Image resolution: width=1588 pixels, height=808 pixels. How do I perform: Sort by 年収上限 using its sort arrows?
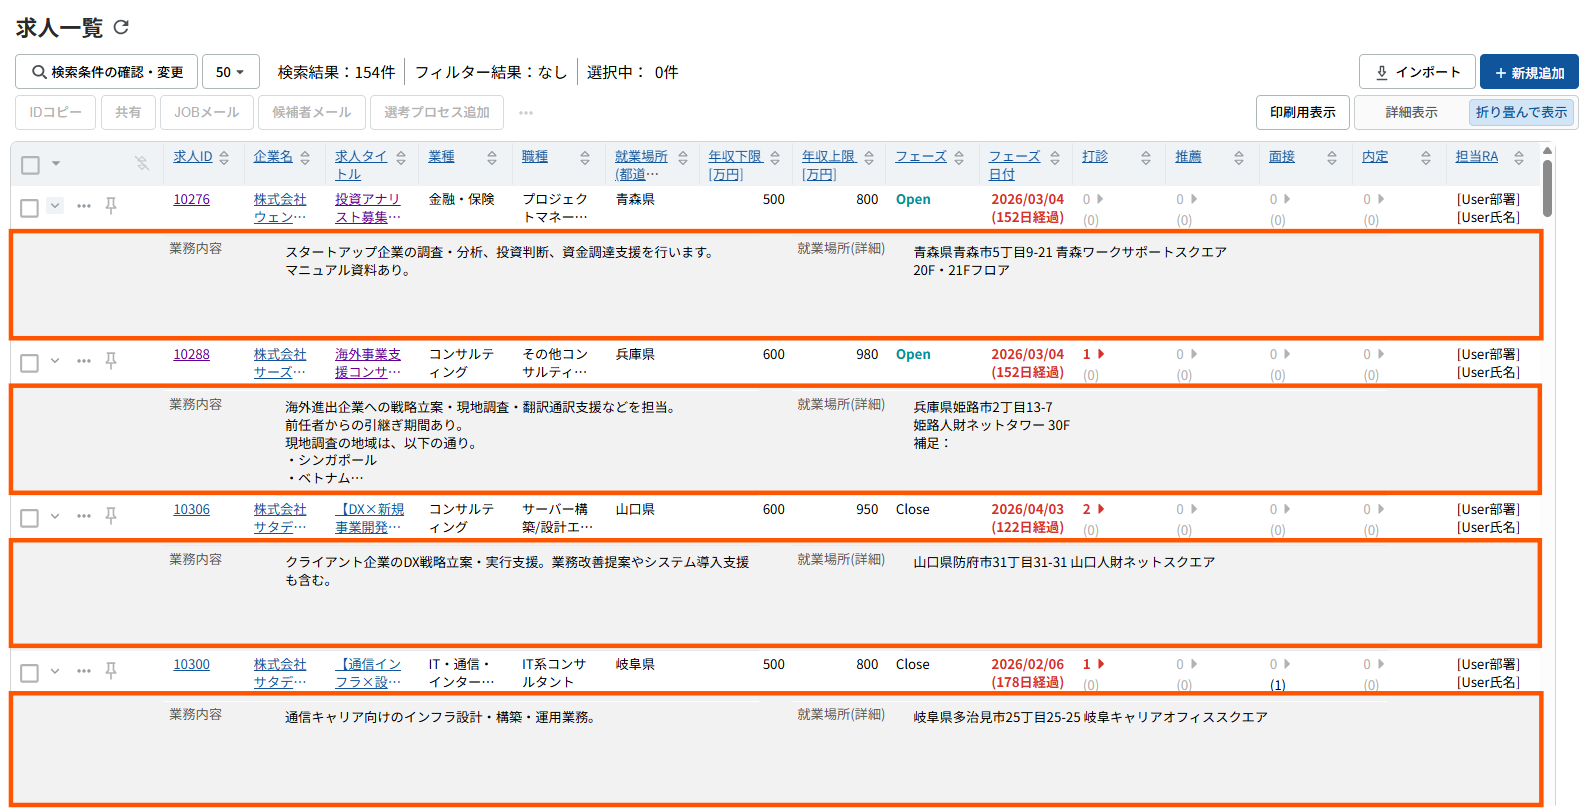tap(869, 157)
